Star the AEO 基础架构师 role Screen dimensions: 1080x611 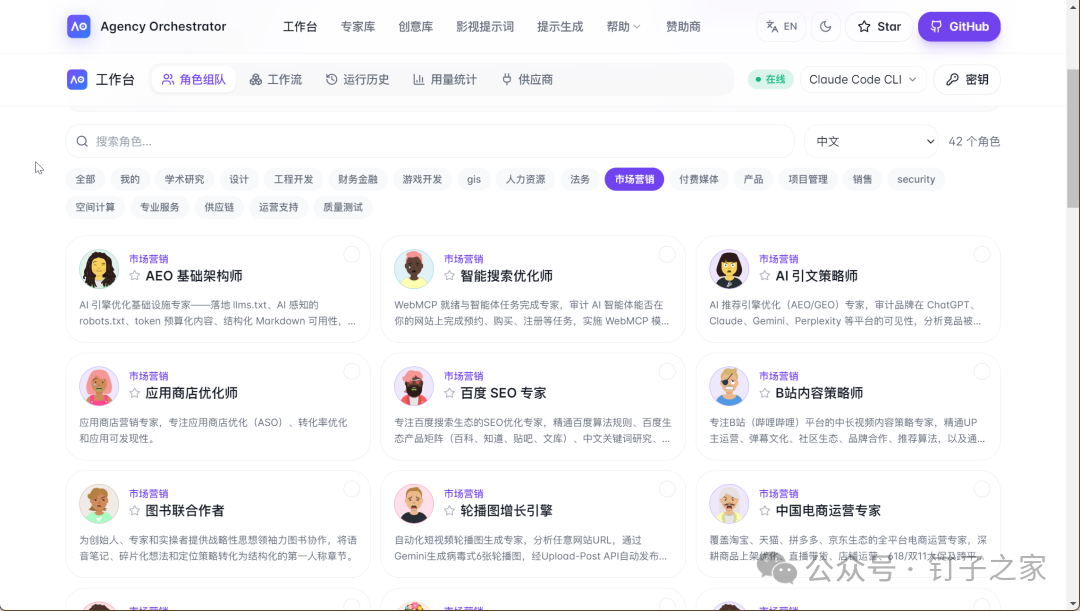tap(134, 276)
